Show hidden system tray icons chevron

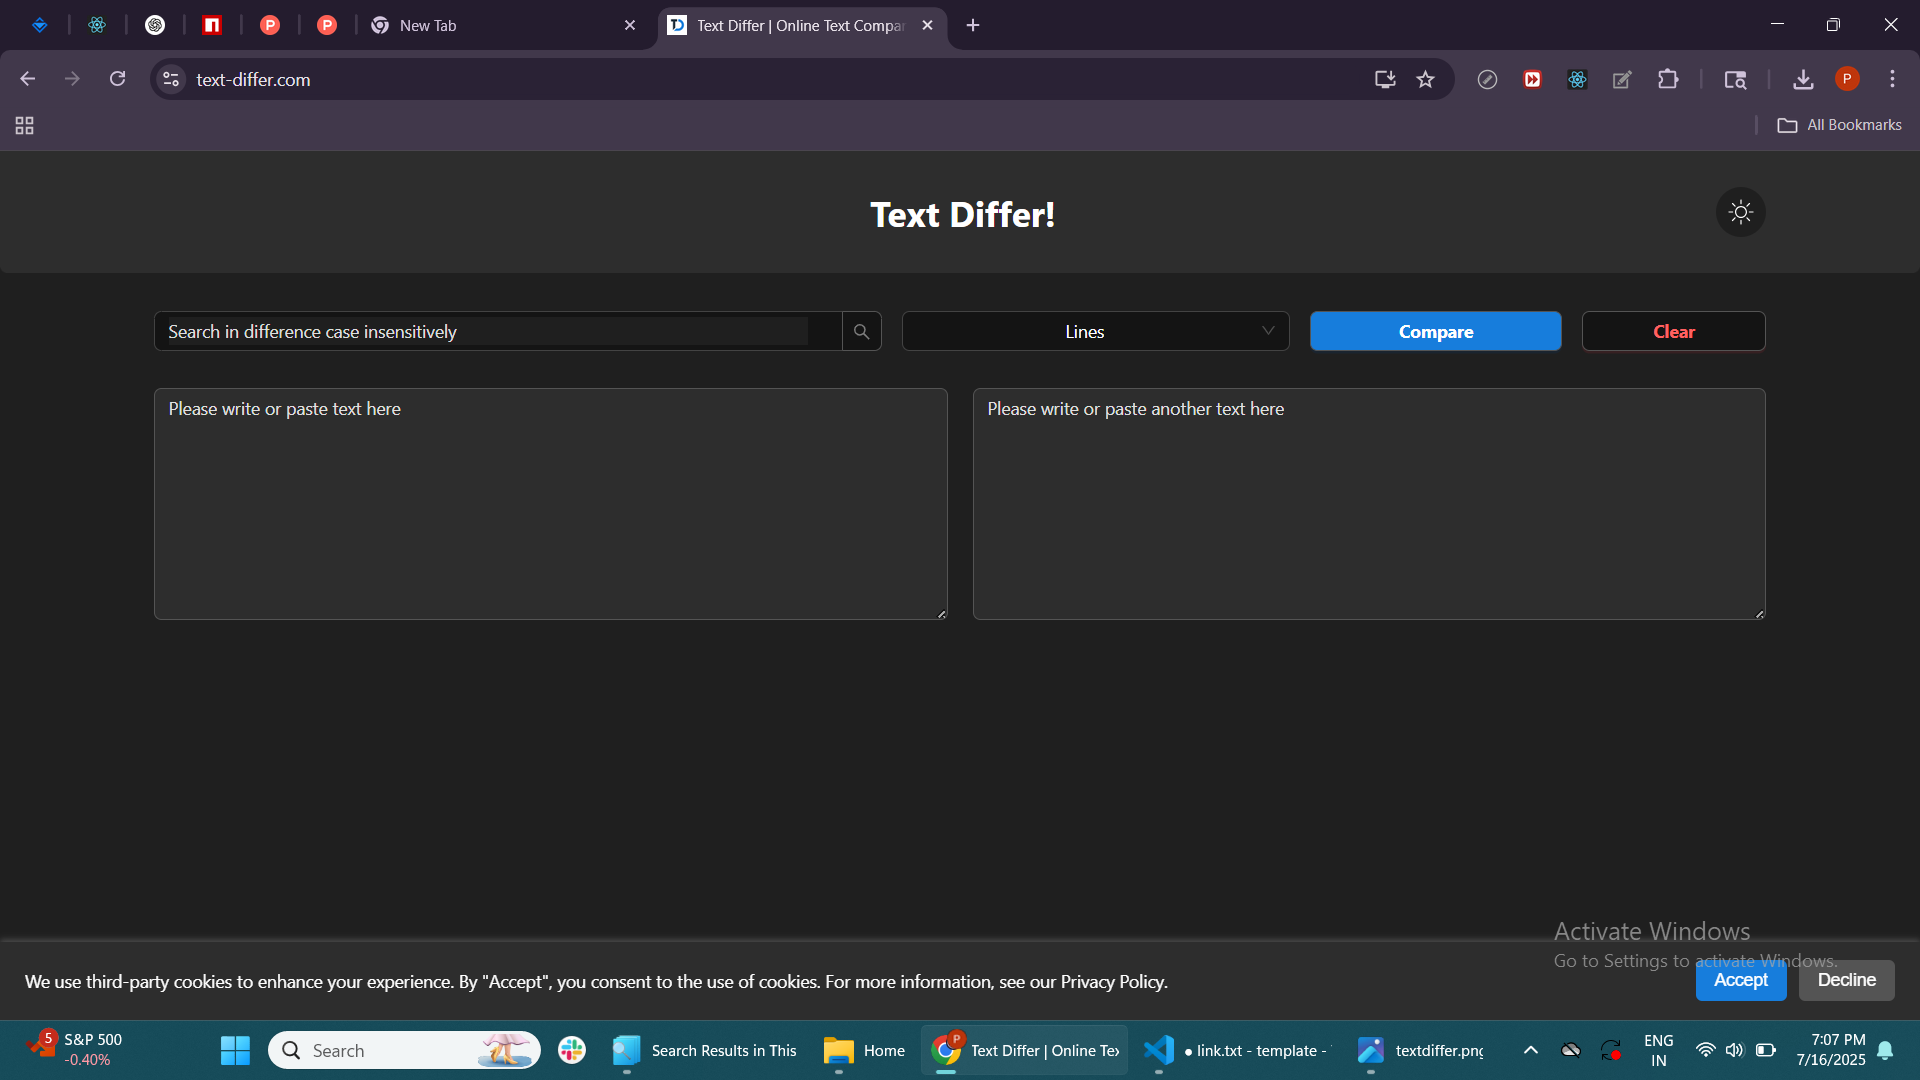pos(1530,1050)
